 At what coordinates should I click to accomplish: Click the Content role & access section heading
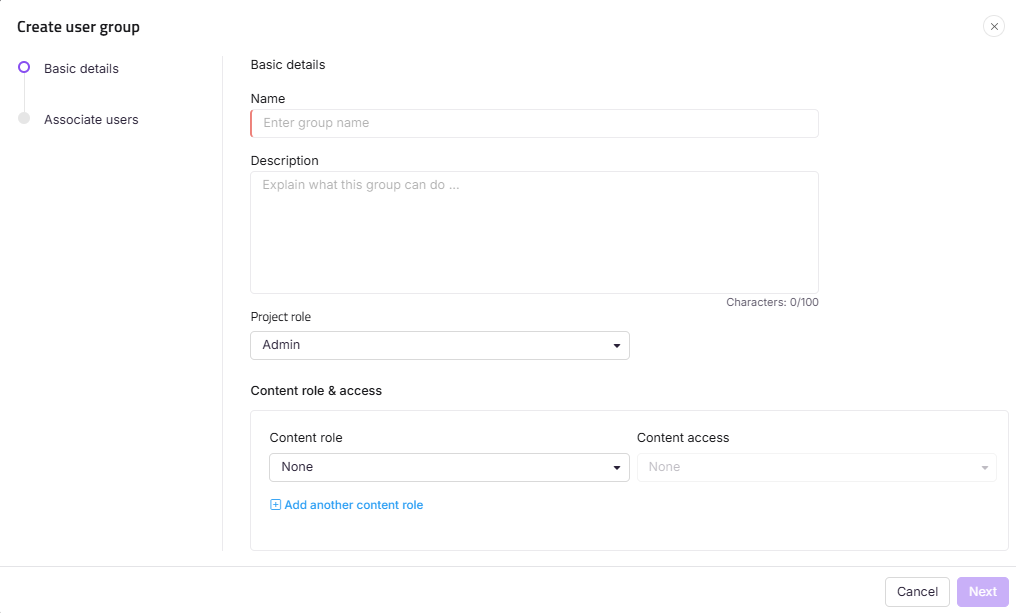click(315, 390)
